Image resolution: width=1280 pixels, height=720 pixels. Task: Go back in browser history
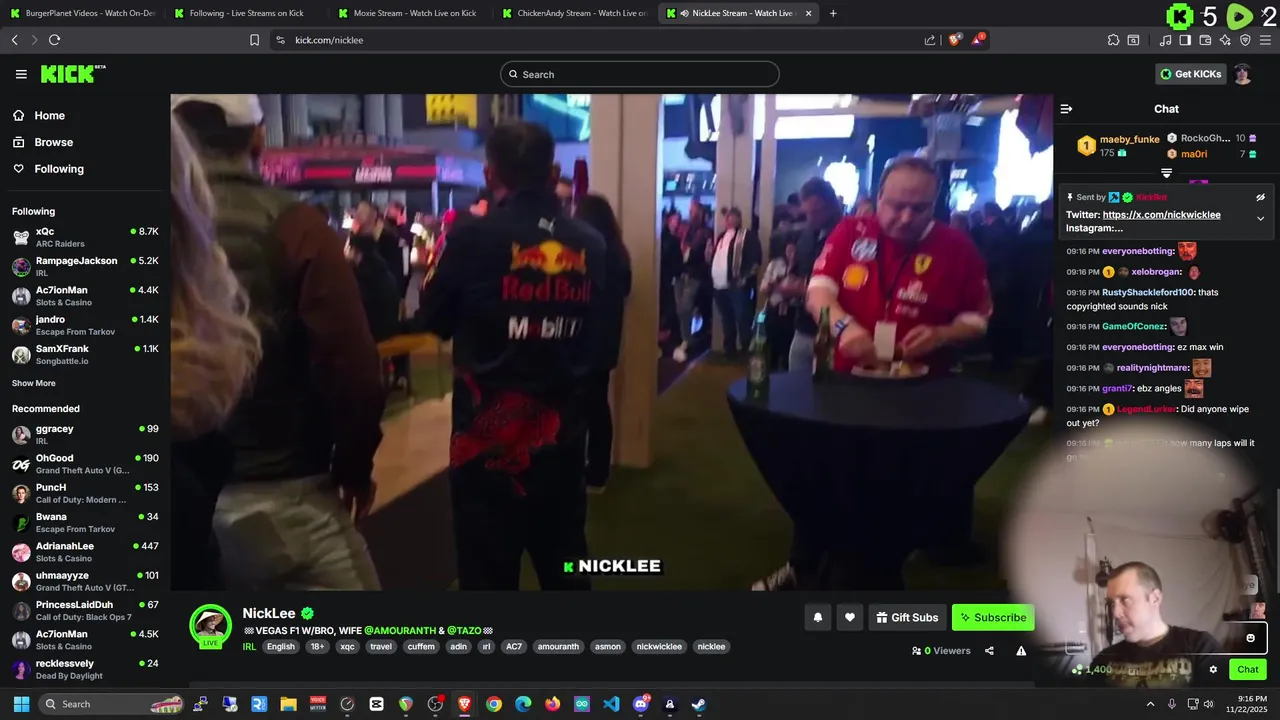tap(14, 40)
